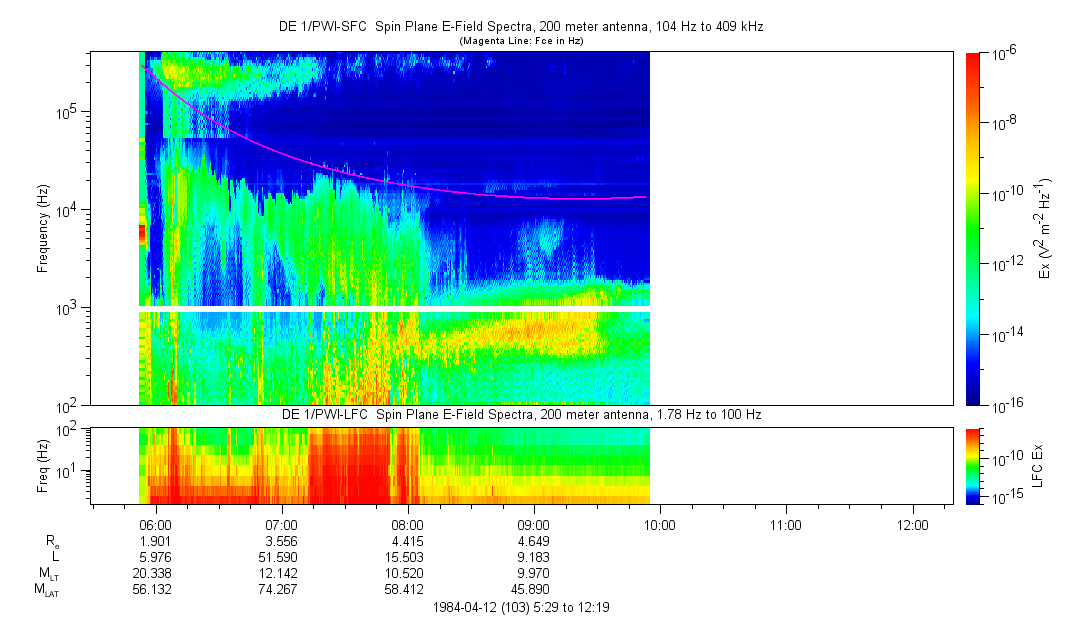
Task: Click the Freq (Hz) label of lower panel
Action: point(43,466)
